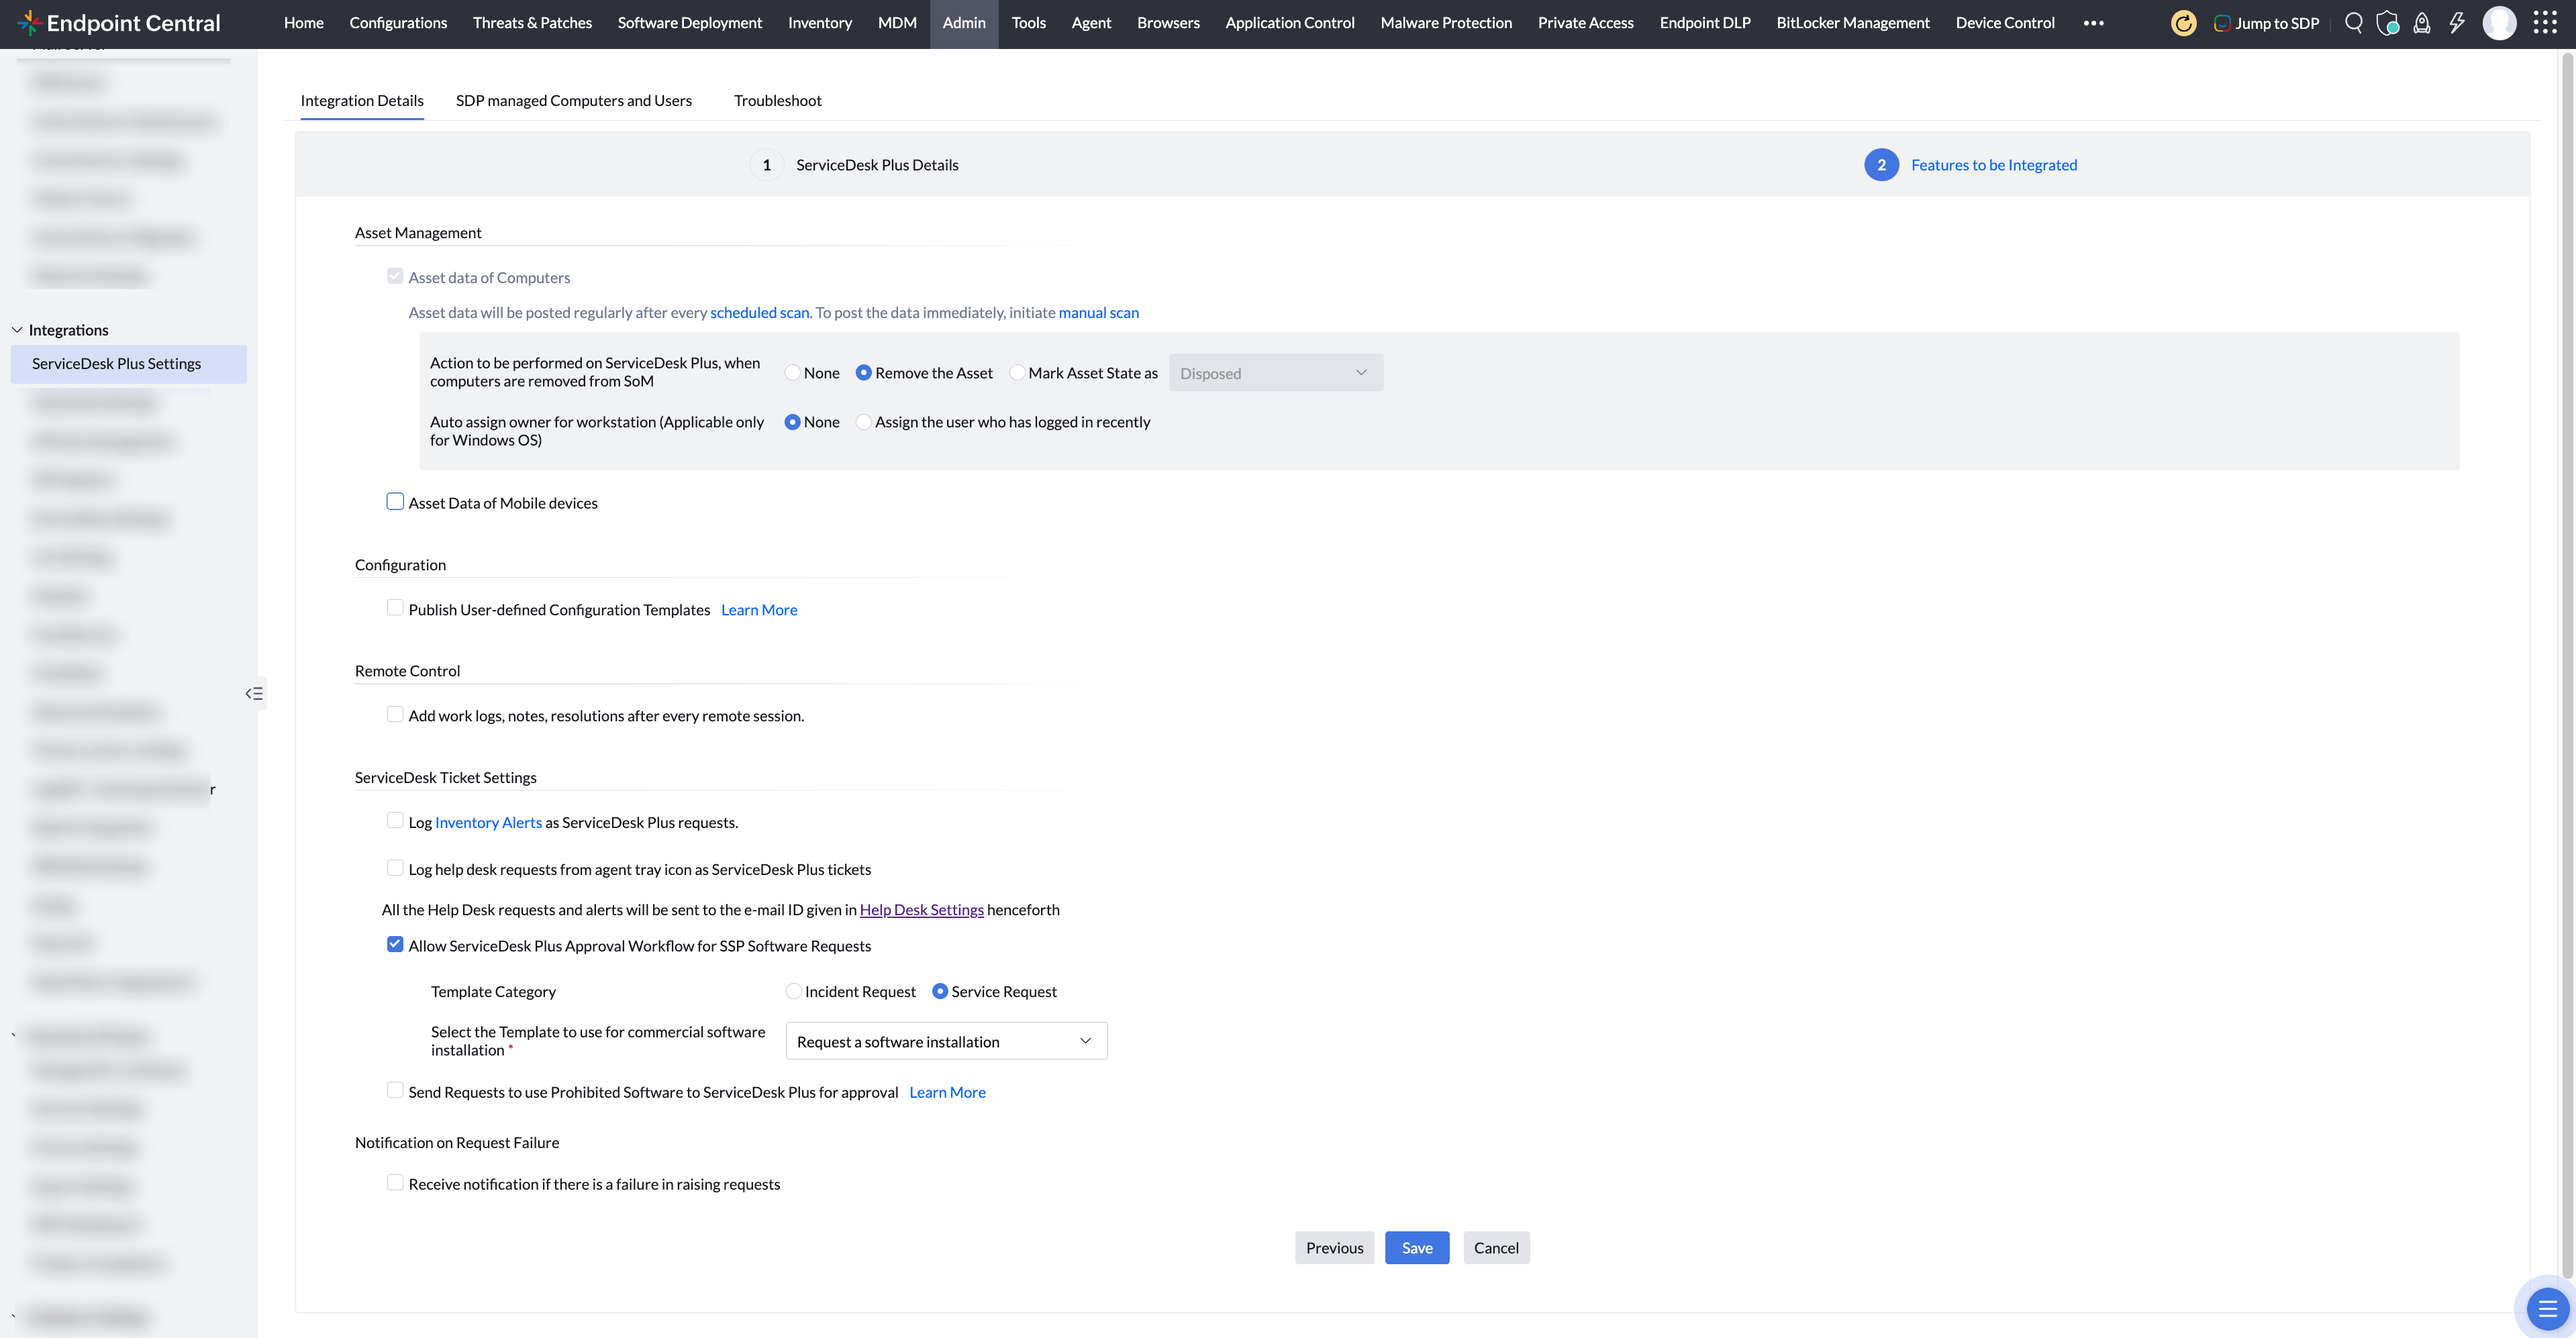Viewport: 2576px width, 1338px height.
Task: Open Private Access module
Action: (1585, 23)
